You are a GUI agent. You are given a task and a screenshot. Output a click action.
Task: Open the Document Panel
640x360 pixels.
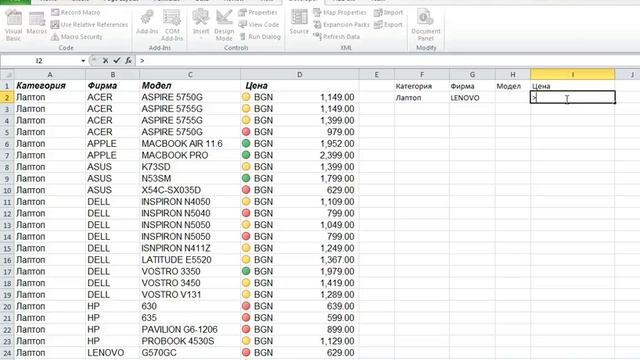(x=425, y=24)
